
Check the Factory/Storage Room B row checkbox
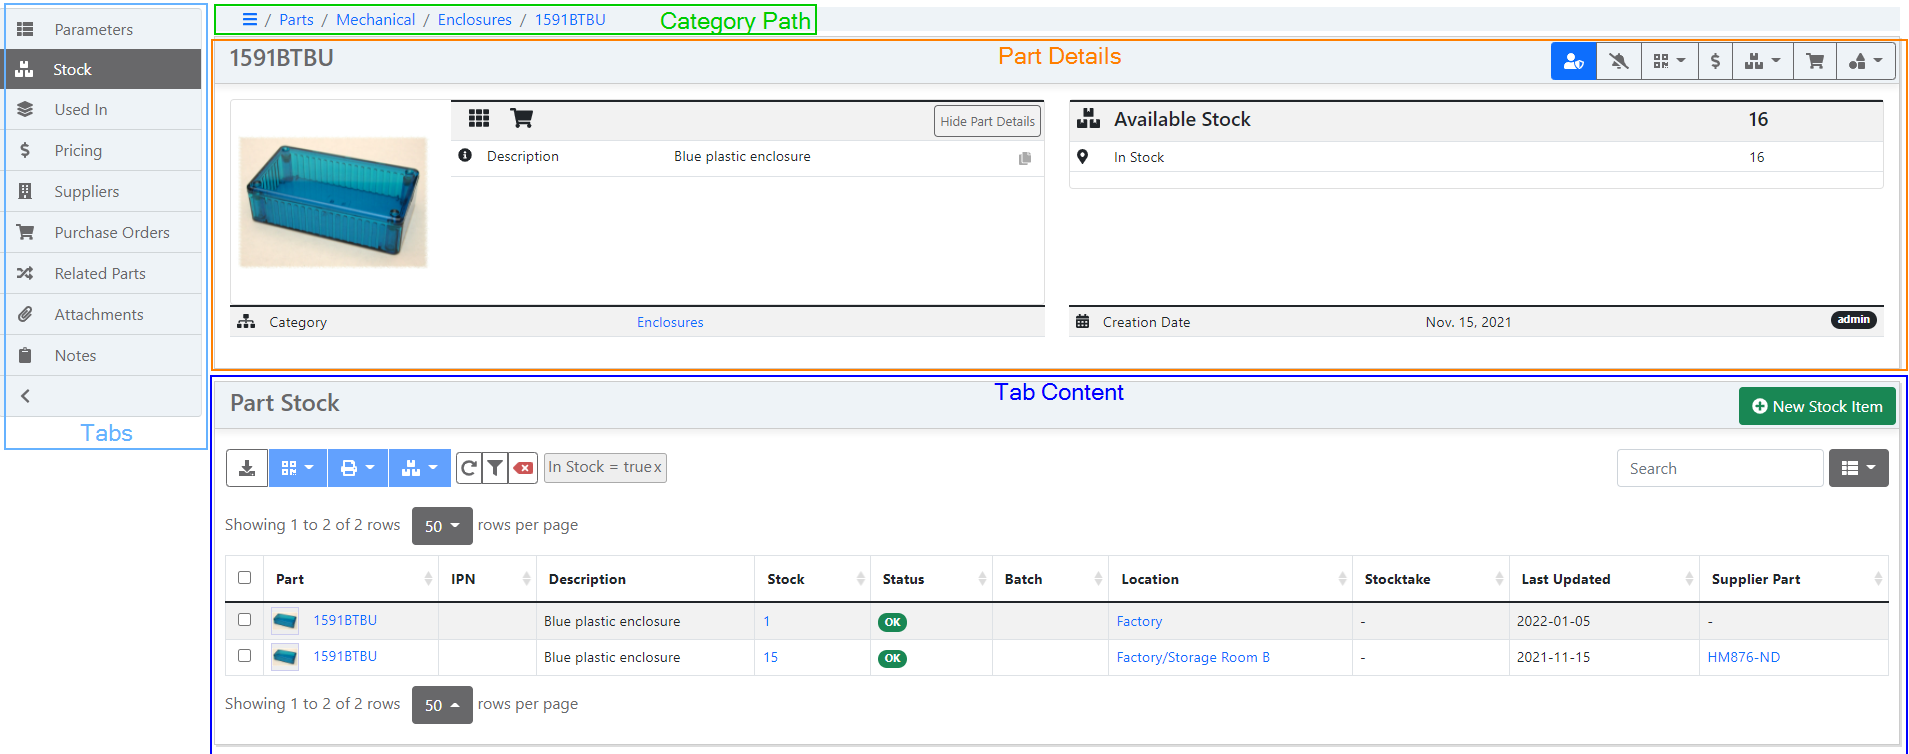click(245, 656)
